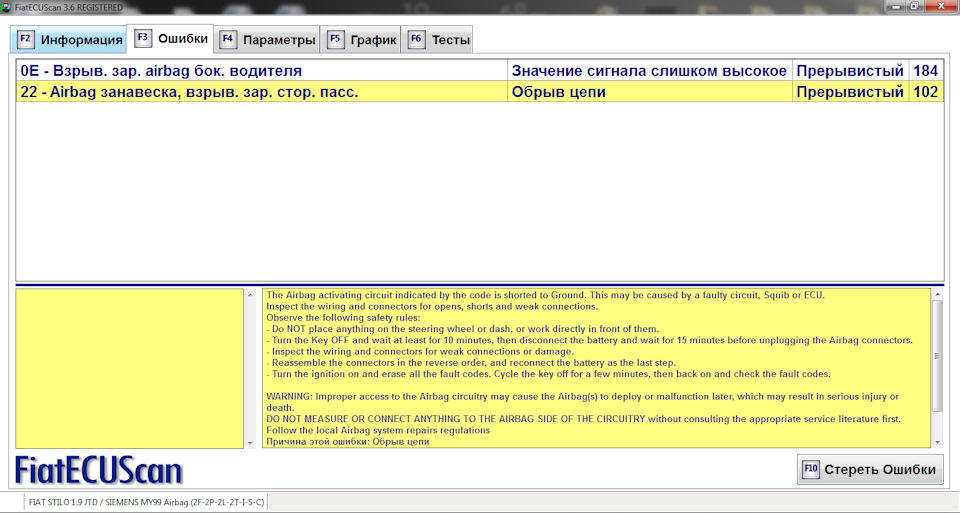Click the counter value 184
Image resolution: width=960 pixels, height=513 pixels.
[926, 70]
